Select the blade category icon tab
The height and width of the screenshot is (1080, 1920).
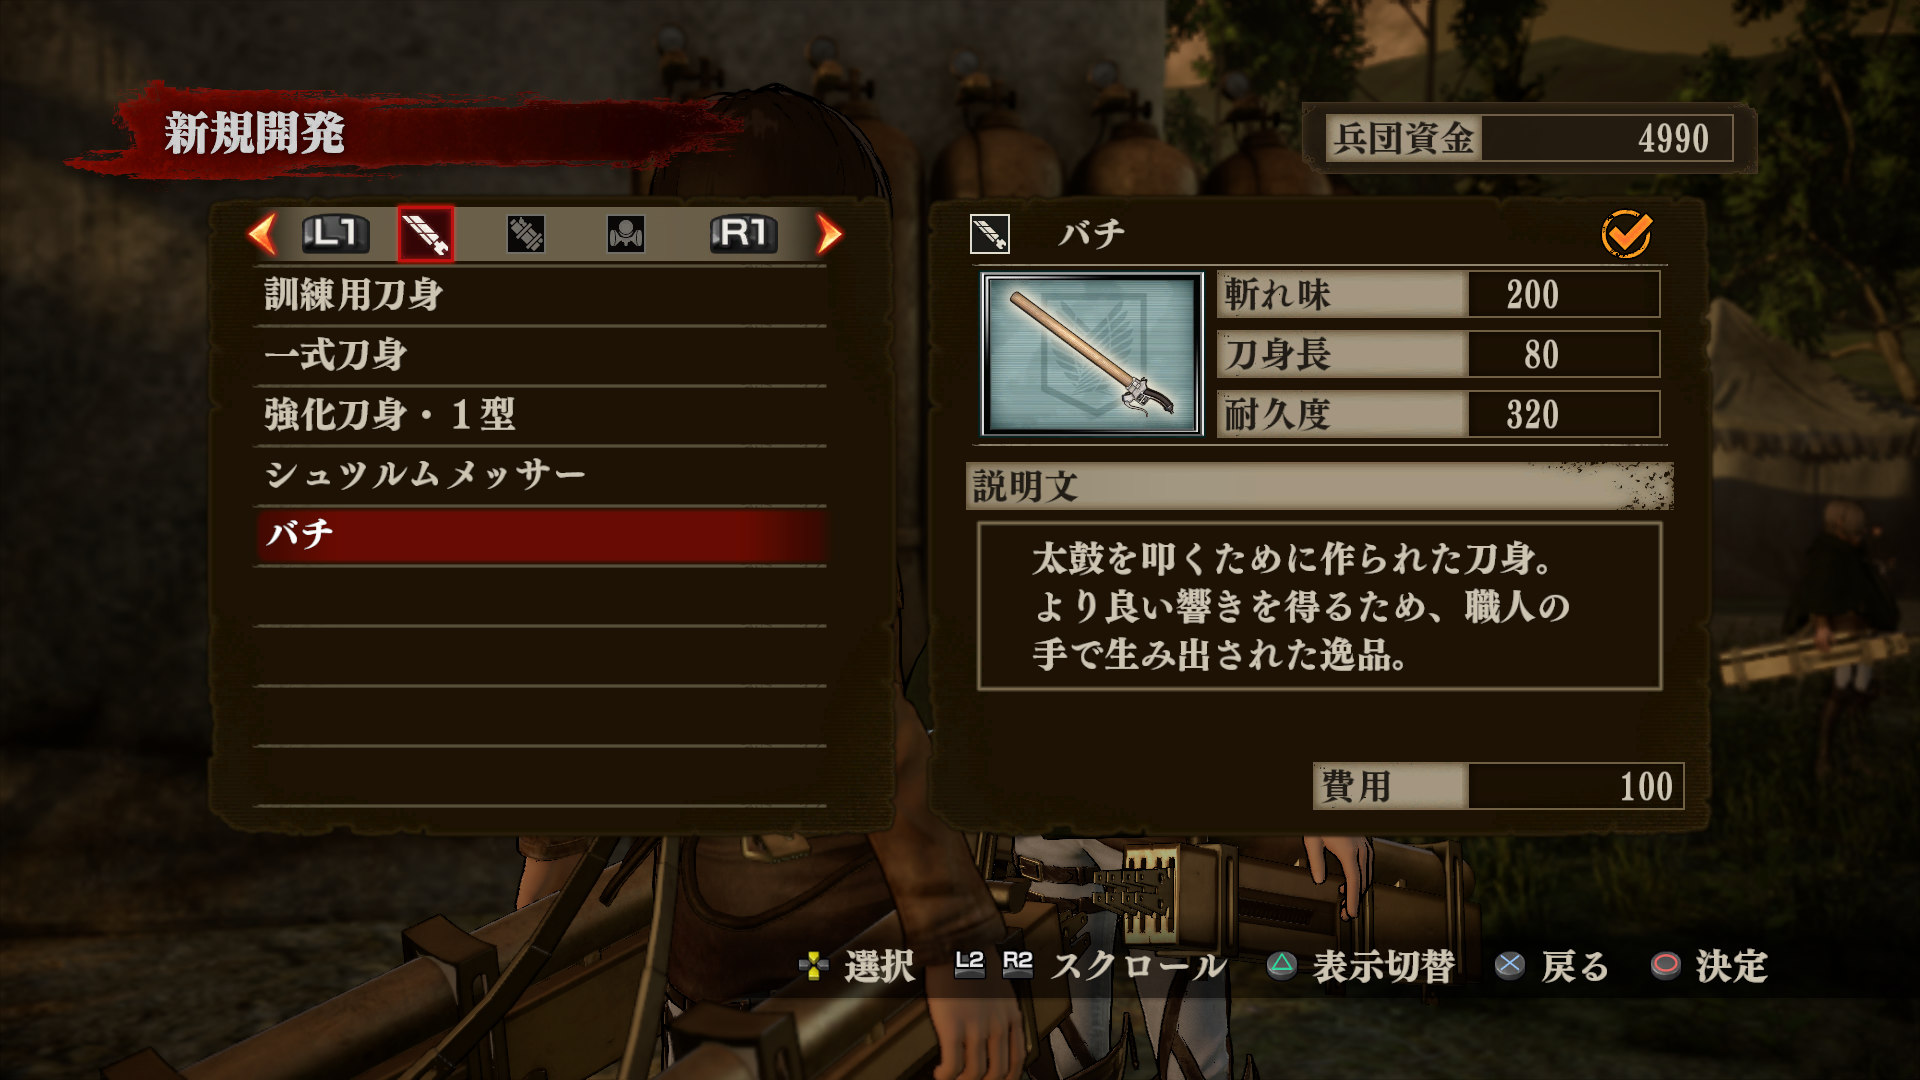tap(425, 234)
